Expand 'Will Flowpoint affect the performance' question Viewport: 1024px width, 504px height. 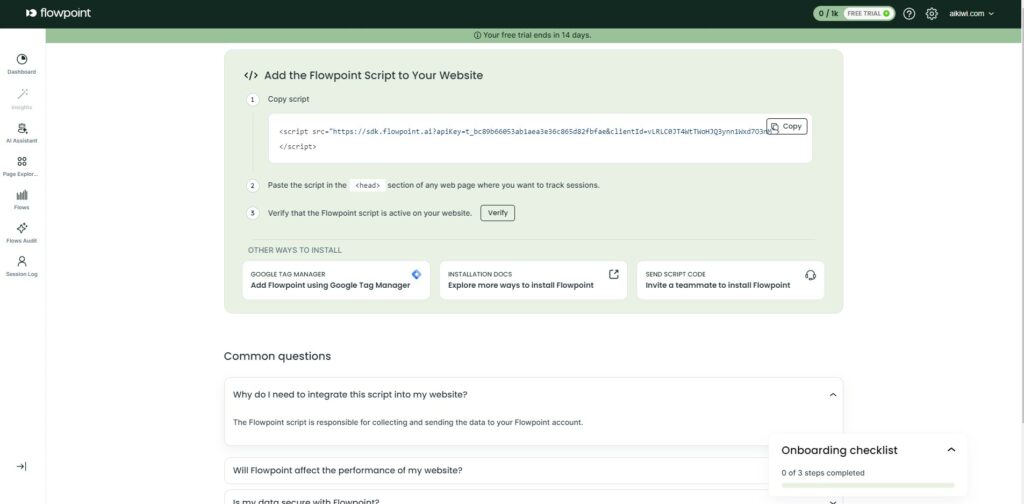534,470
